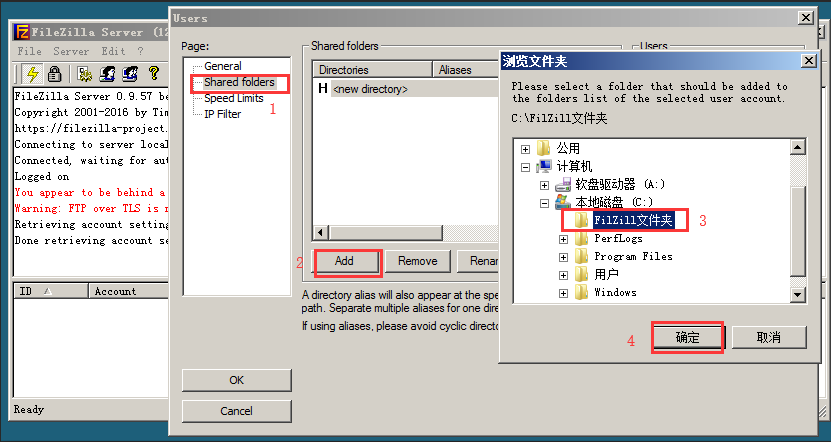Screen dimensions: 831x442
Task: Click the partially hidden Rename button
Action: [478, 261]
